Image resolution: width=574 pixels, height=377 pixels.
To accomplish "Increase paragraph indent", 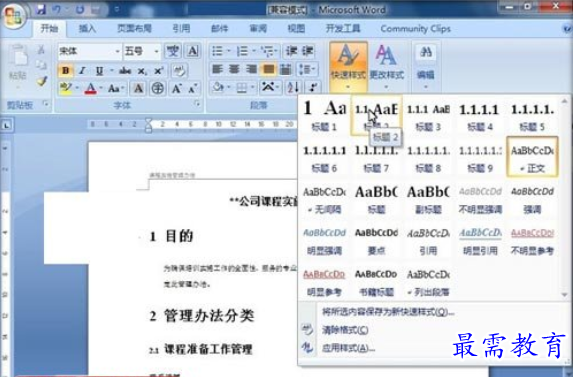I will [x=307, y=51].
